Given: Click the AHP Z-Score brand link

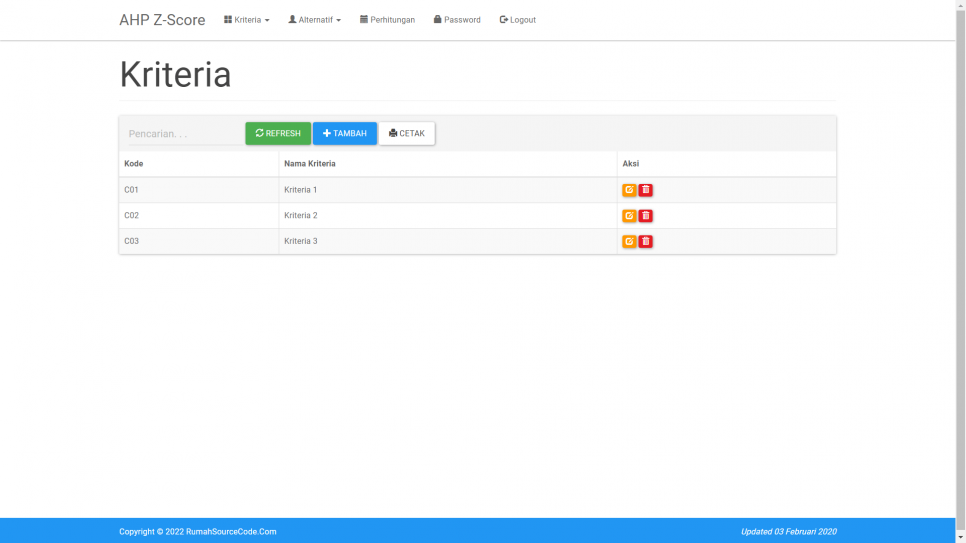Looking at the screenshot, I should click(162, 20).
